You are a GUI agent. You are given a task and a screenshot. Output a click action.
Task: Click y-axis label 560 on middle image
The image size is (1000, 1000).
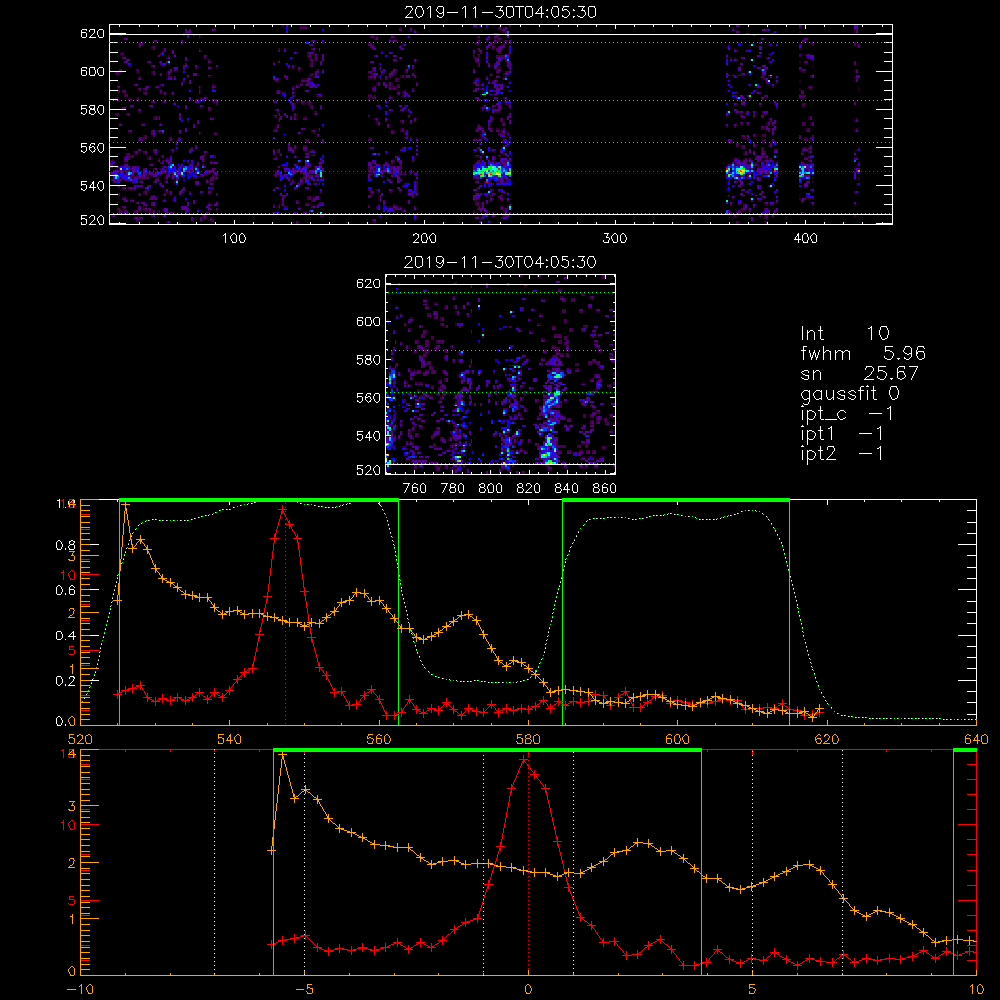368,398
